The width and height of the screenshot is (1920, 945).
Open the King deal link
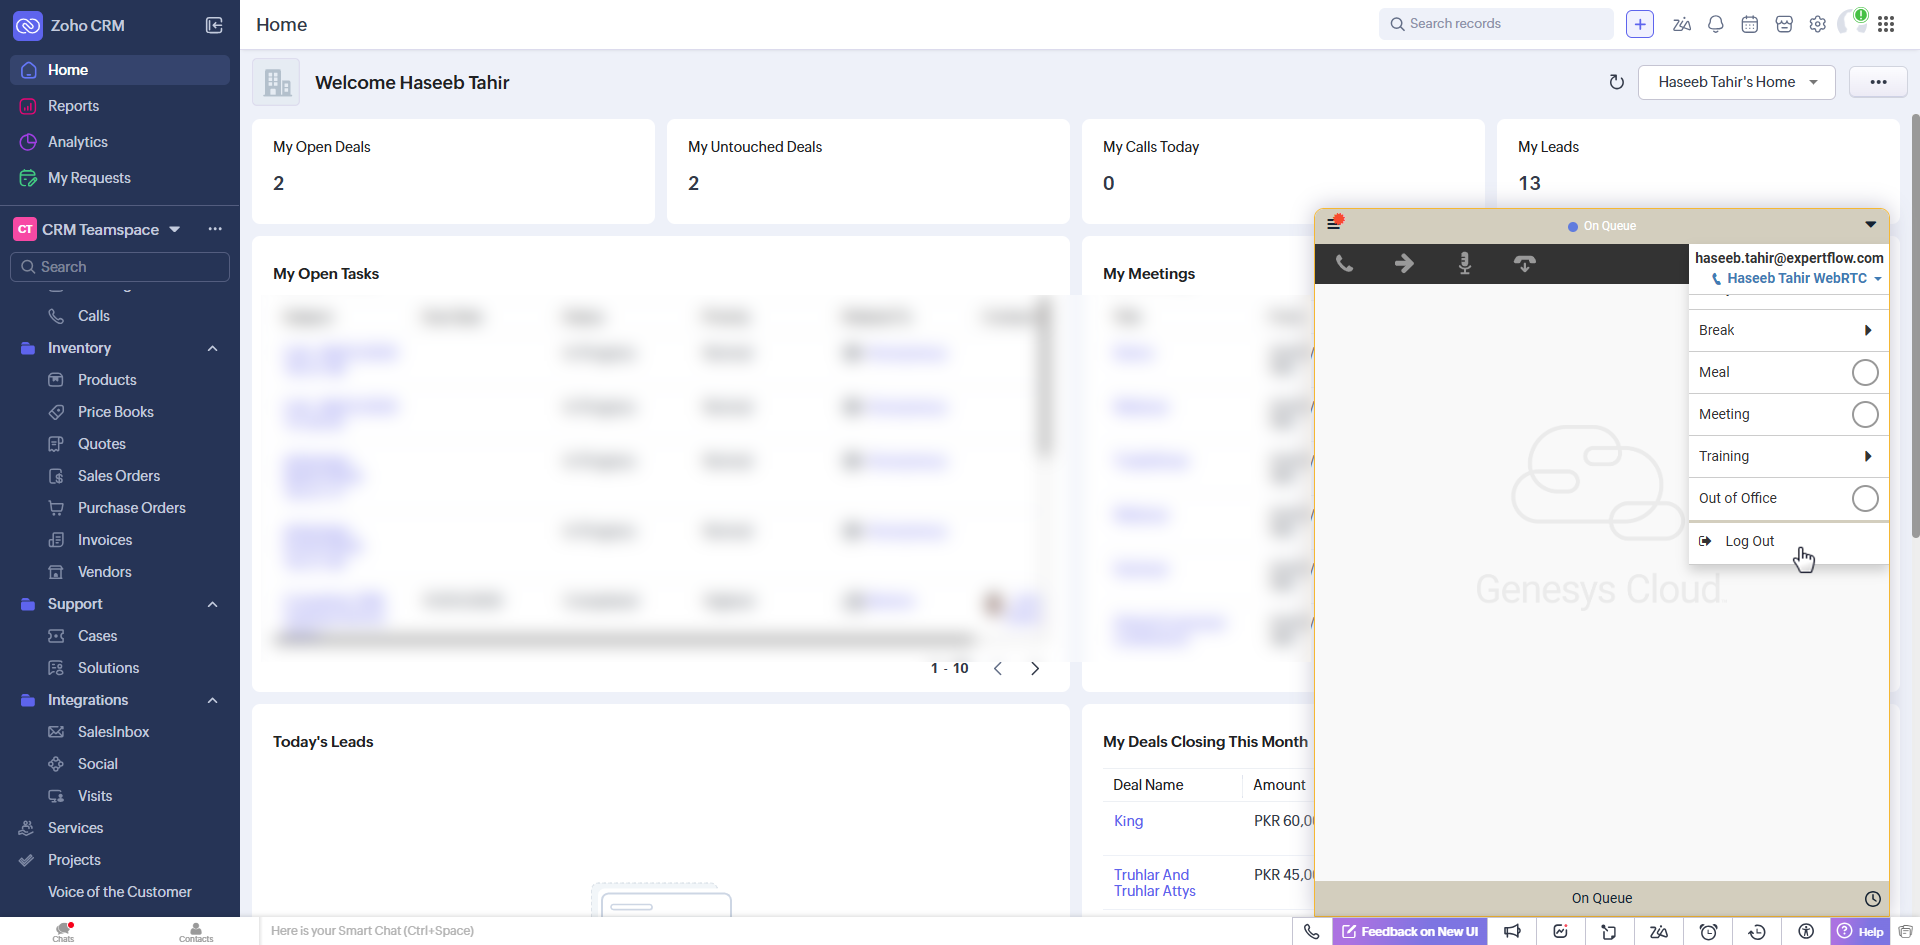[x=1128, y=821]
